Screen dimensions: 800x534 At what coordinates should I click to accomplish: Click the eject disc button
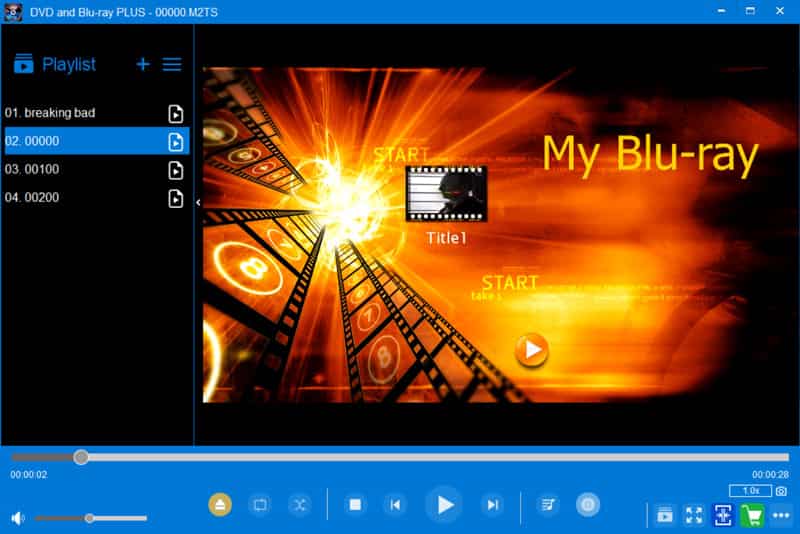pos(221,505)
